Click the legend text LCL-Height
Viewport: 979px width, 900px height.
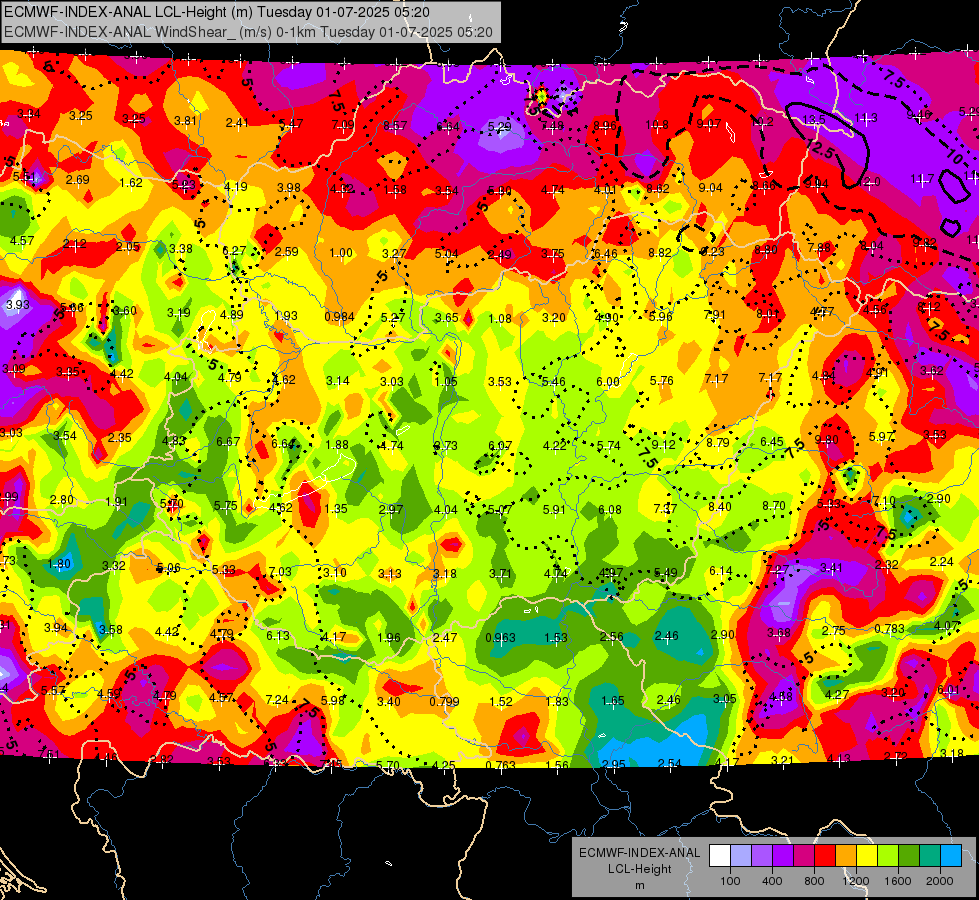[639, 869]
